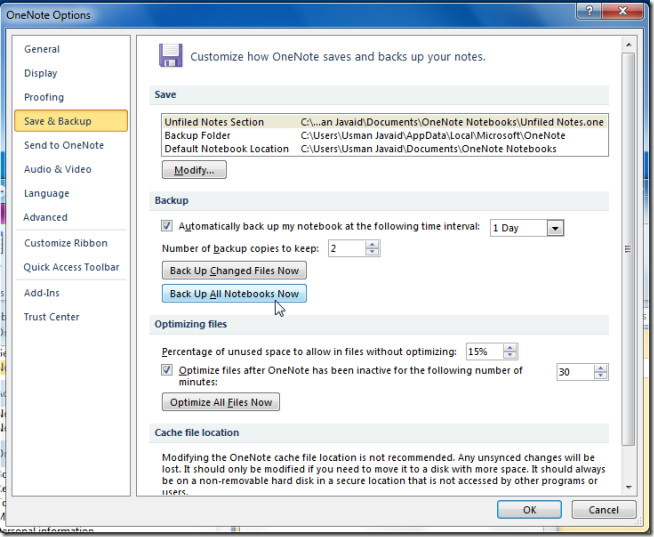654x537 pixels.
Task: Increase number of backup copies to keep
Action: 372,245
